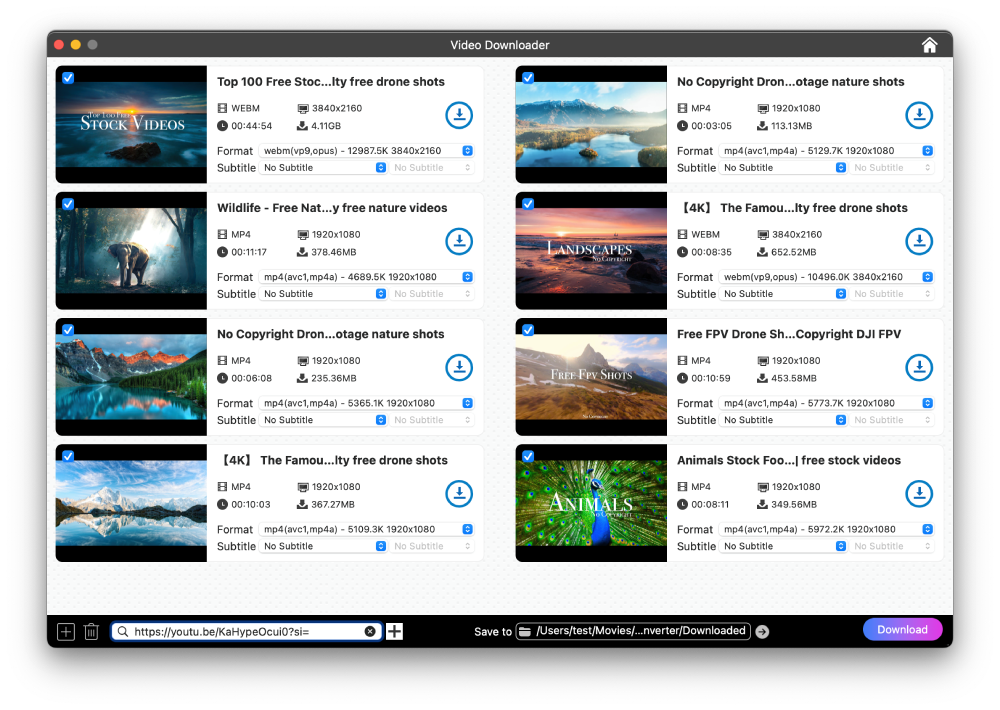
Task: Open Format dropdown for Top 100 video
Action: click(x=366, y=151)
